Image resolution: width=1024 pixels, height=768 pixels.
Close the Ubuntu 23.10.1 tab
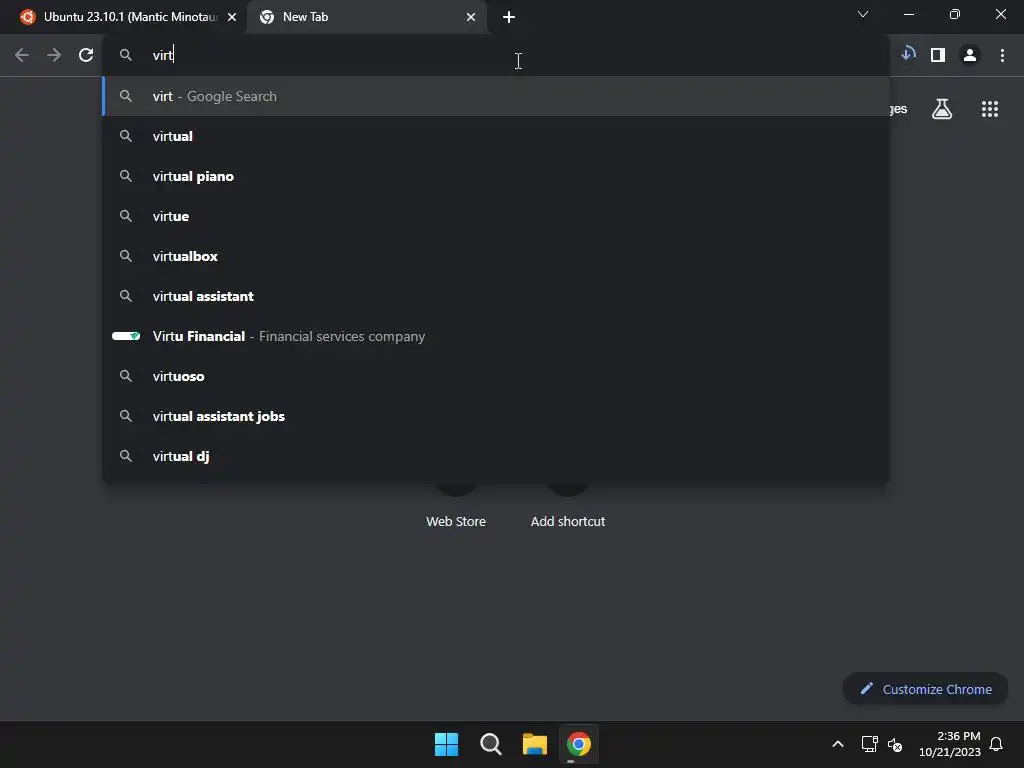(x=232, y=17)
